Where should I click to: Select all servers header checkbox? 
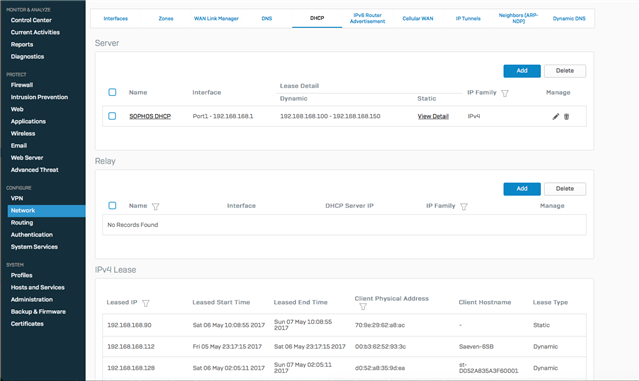point(112,92)
